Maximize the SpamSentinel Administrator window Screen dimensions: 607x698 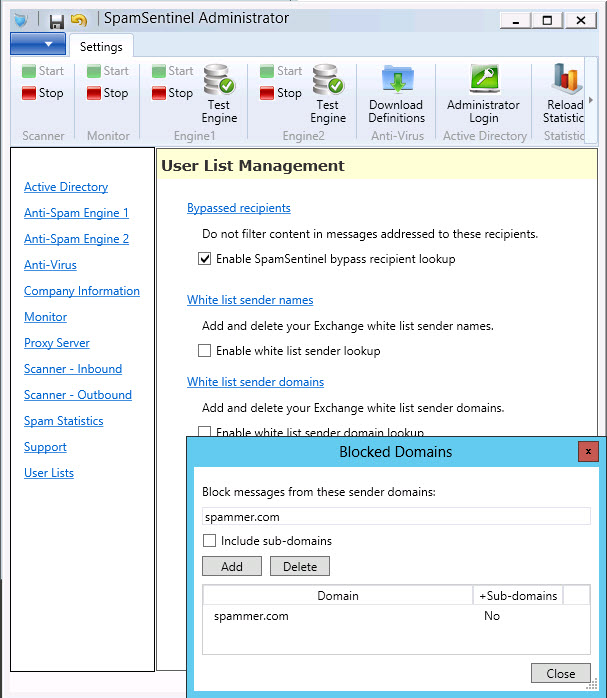pyautogui.click(x=547, y=20)
